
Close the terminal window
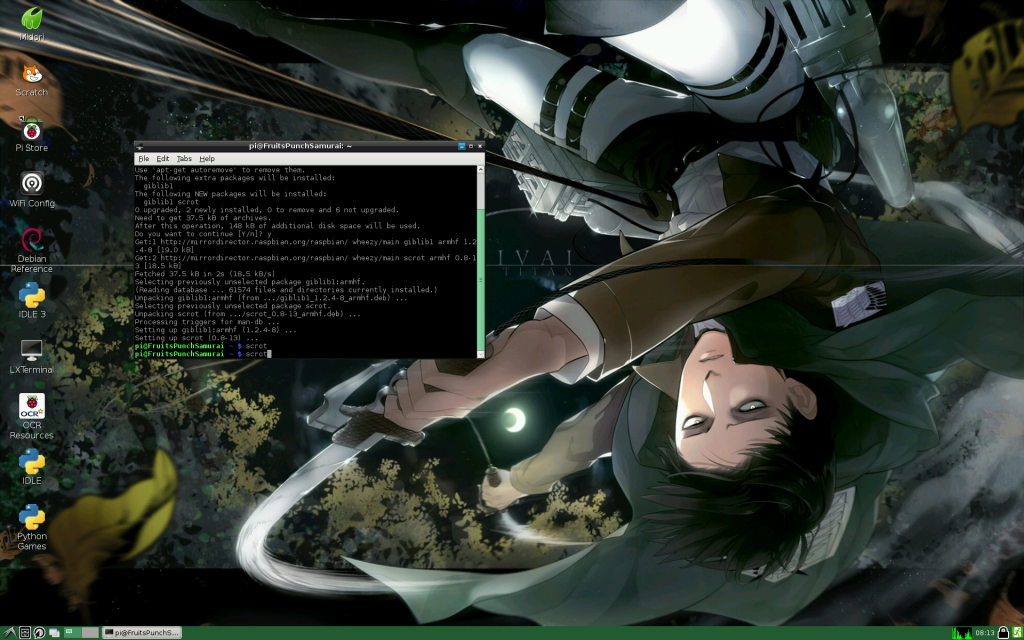(x=480, y=146)
